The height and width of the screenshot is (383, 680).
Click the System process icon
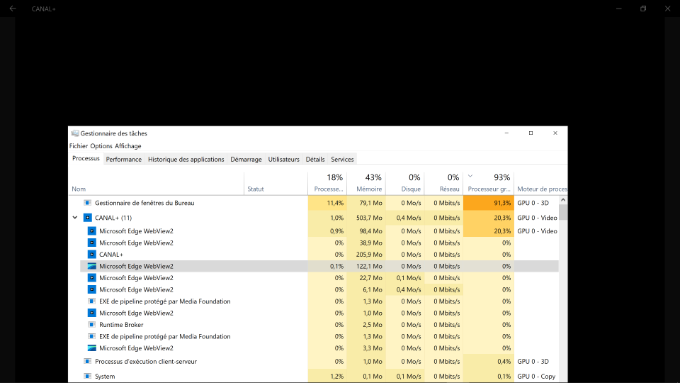coord(87,376)
